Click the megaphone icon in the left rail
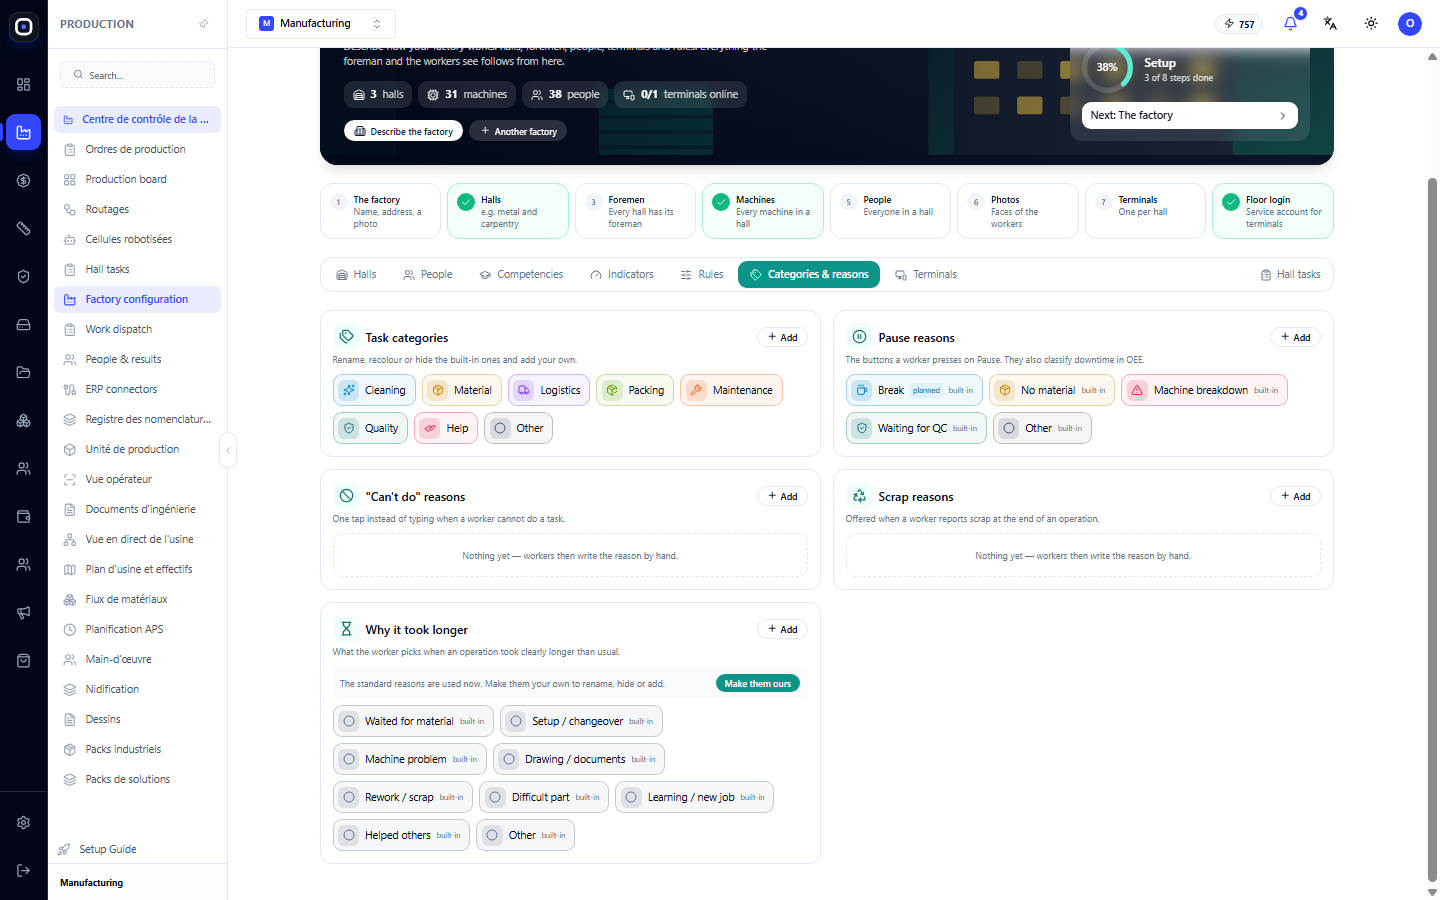The width and height of the screenshot is (1440, 900). 24,612
